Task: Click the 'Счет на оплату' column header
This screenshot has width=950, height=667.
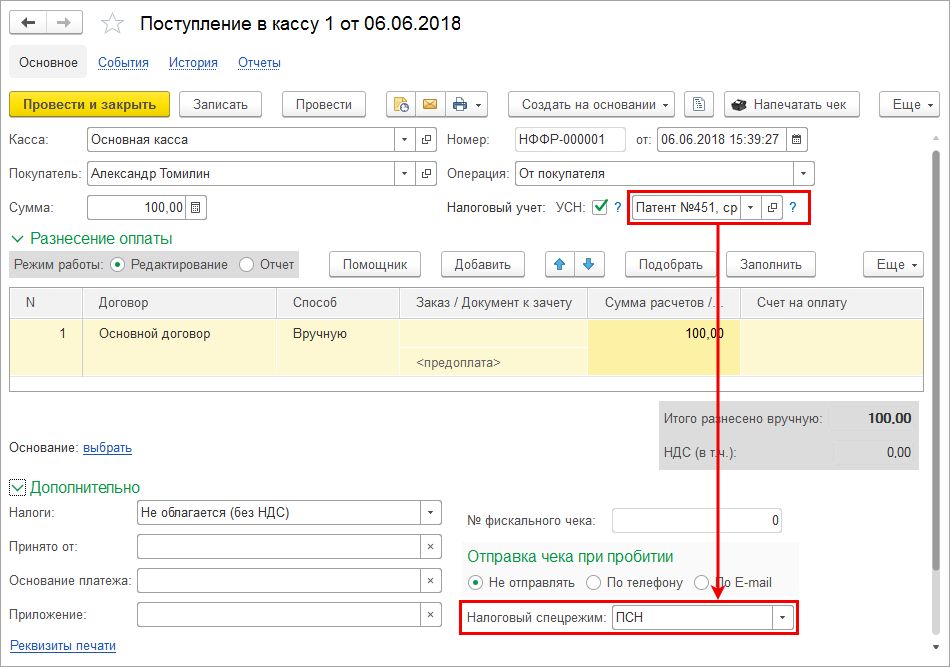Action: click(x=832, y=302)
